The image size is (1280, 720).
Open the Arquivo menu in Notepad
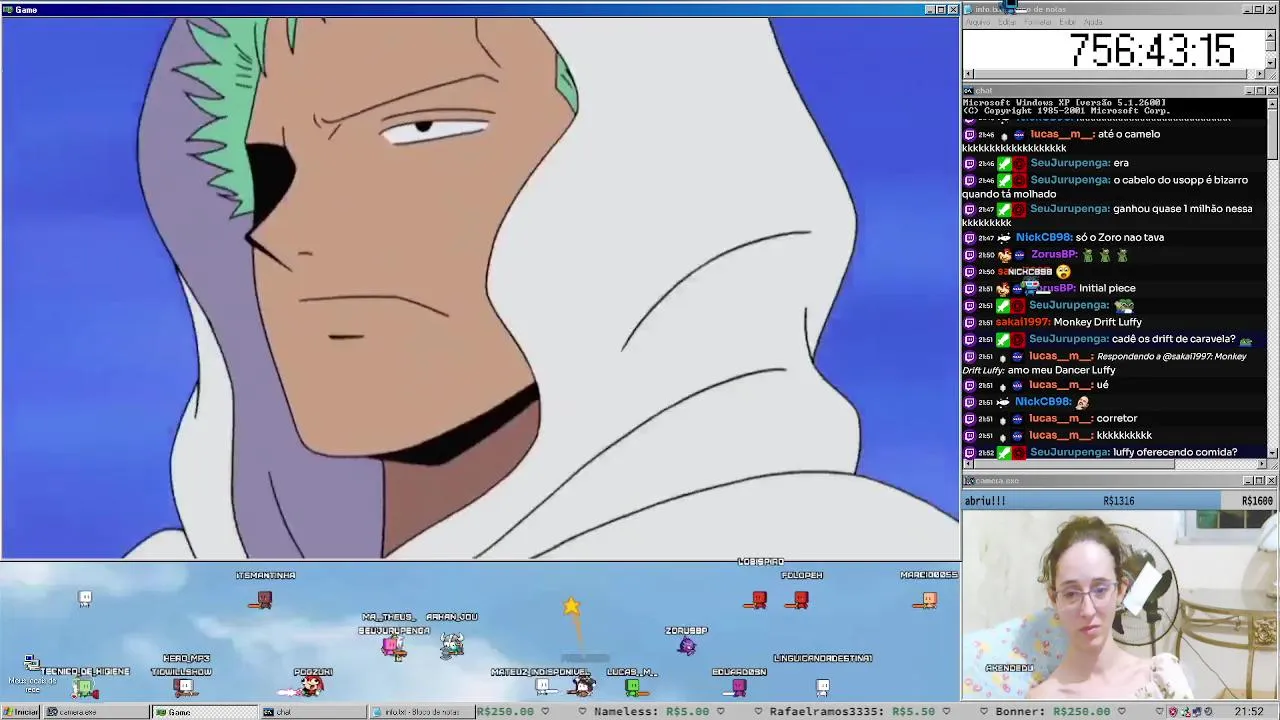(978, 22)
